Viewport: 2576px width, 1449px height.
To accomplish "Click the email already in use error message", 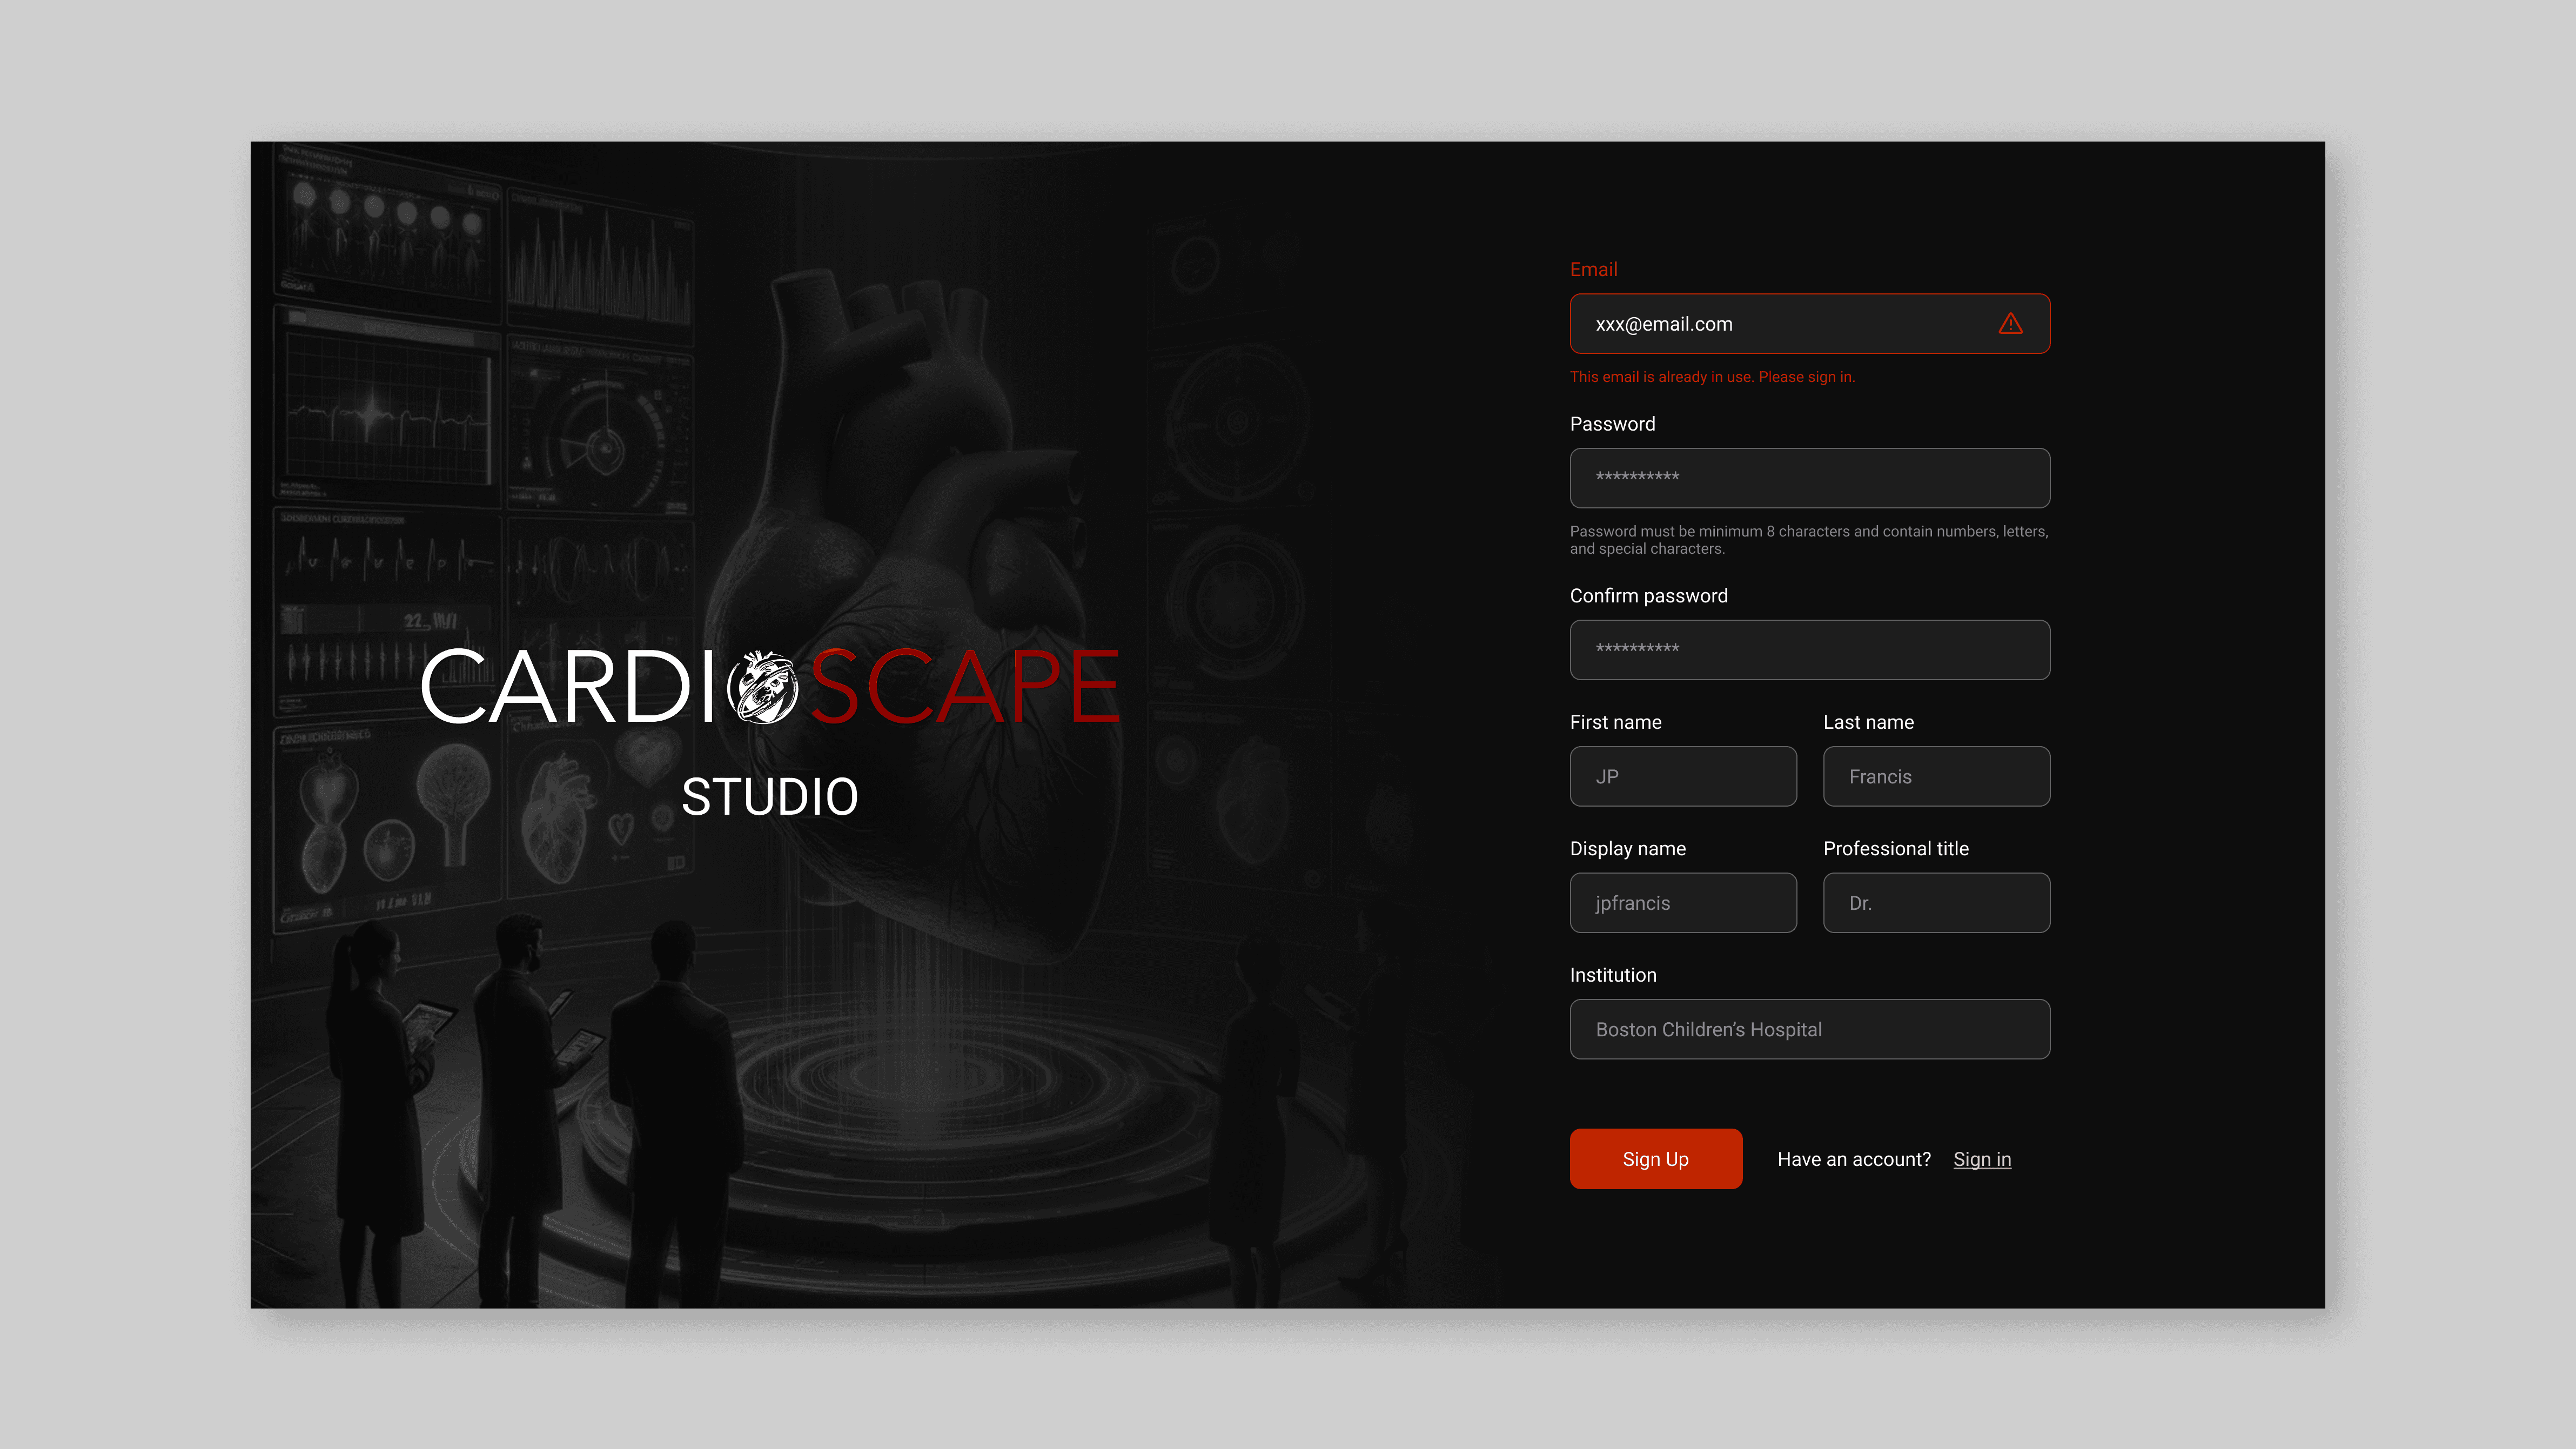I will coord(1712,377).
